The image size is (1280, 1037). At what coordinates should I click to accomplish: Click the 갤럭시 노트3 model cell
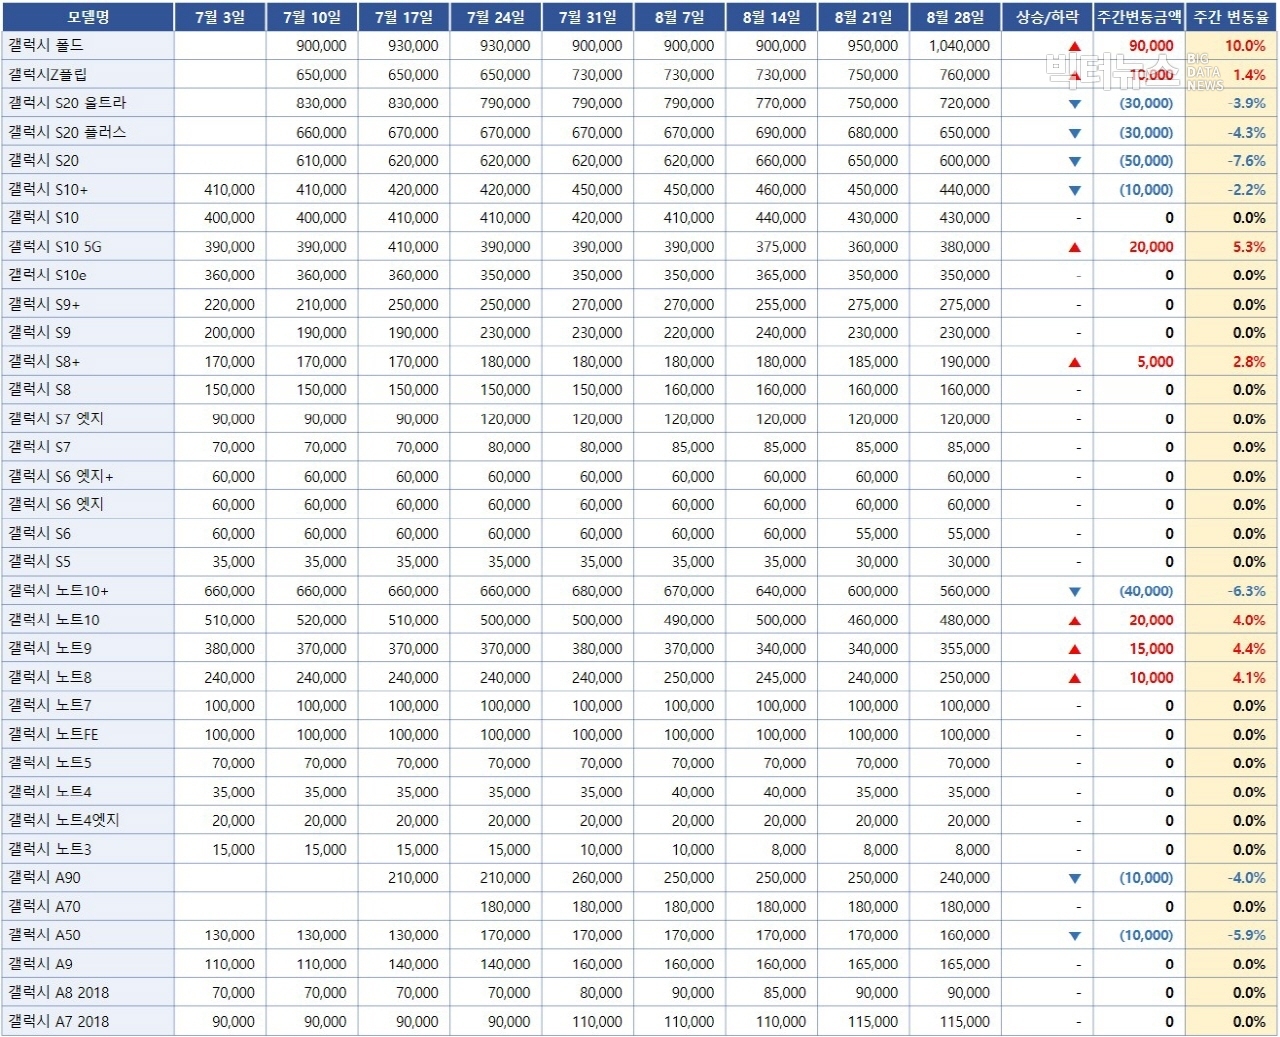point(88,850)
